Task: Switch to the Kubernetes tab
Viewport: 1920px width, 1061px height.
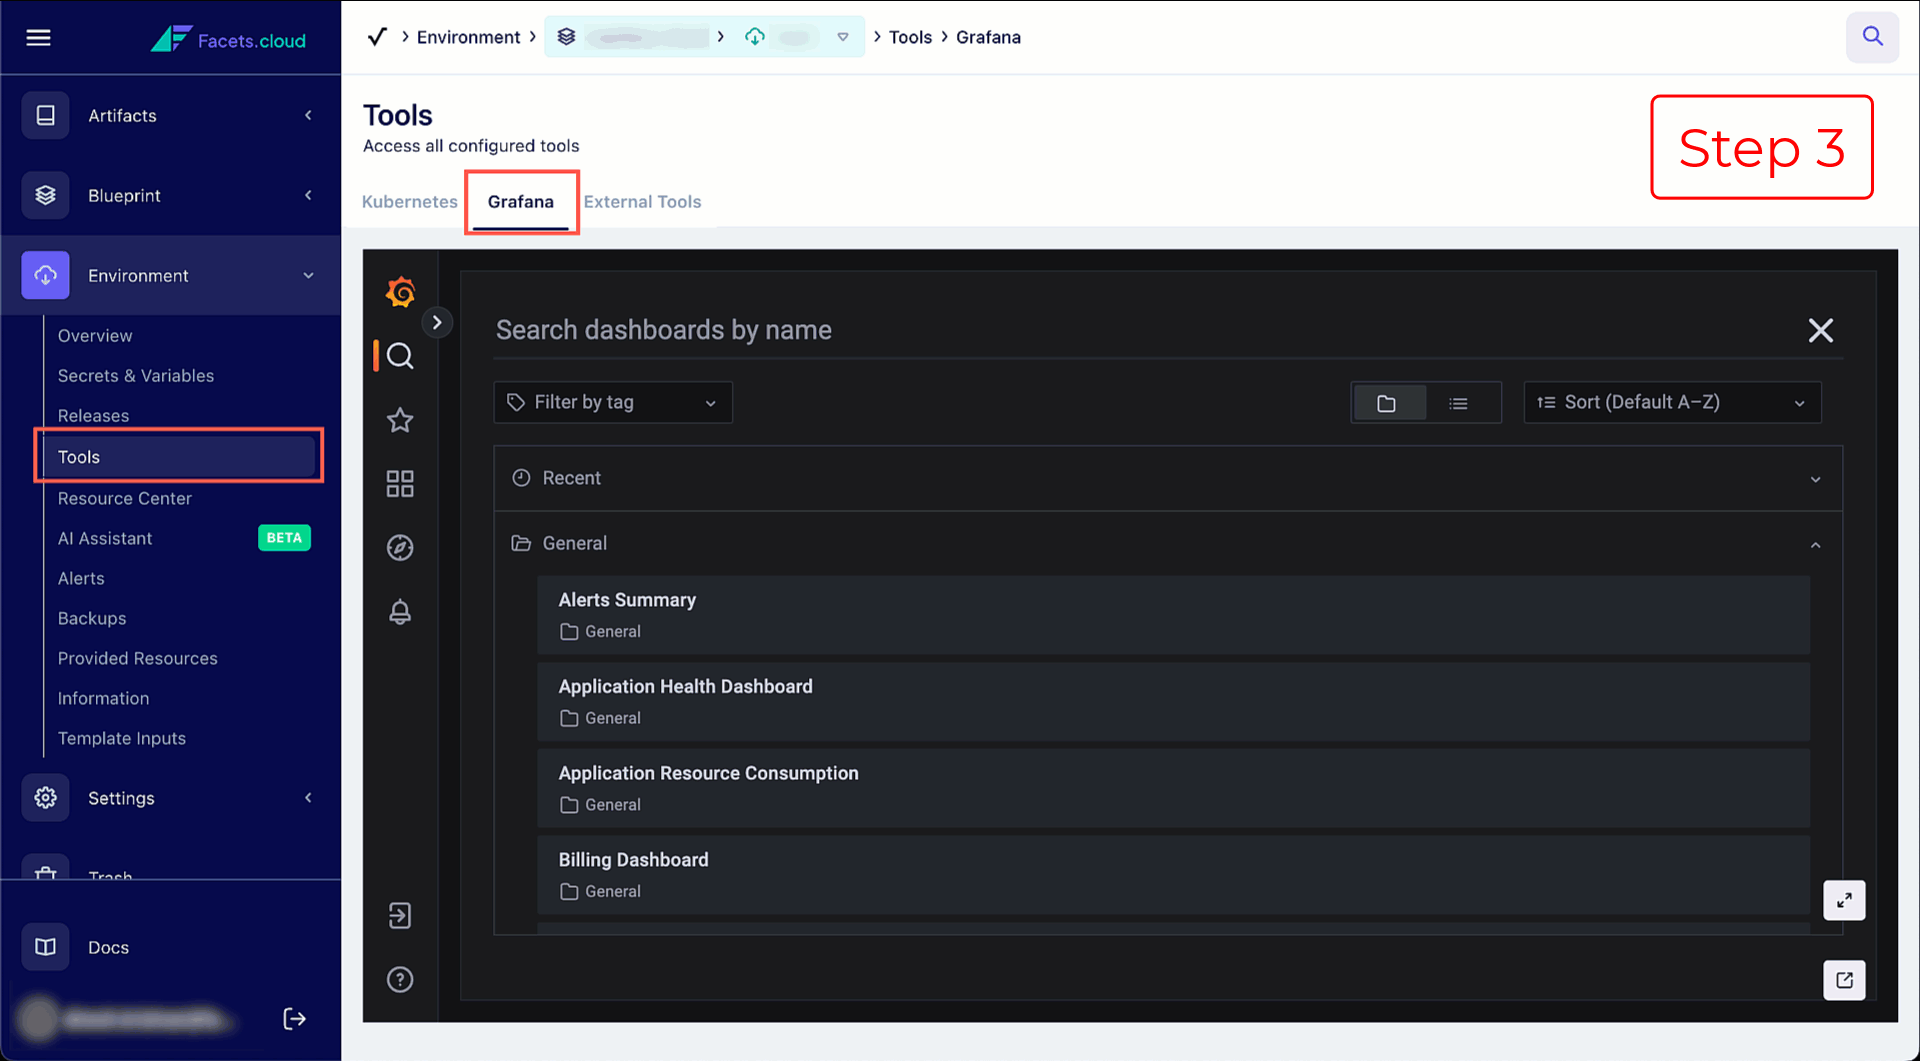Action: (410, 202)
